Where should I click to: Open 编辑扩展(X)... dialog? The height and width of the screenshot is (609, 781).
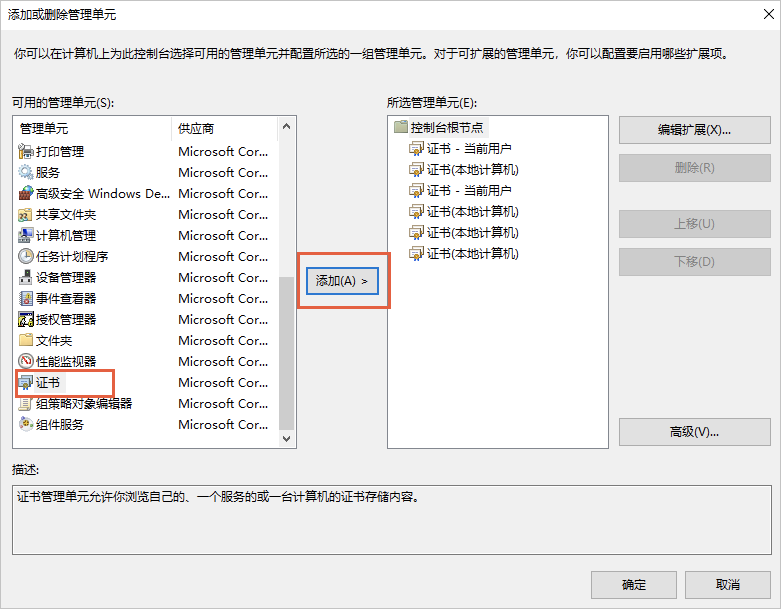[x=694, y=130]
